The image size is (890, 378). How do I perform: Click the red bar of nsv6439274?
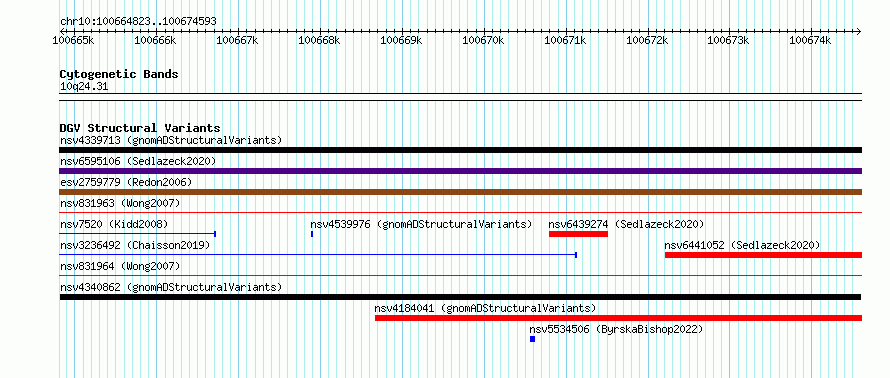coord(578,234)
